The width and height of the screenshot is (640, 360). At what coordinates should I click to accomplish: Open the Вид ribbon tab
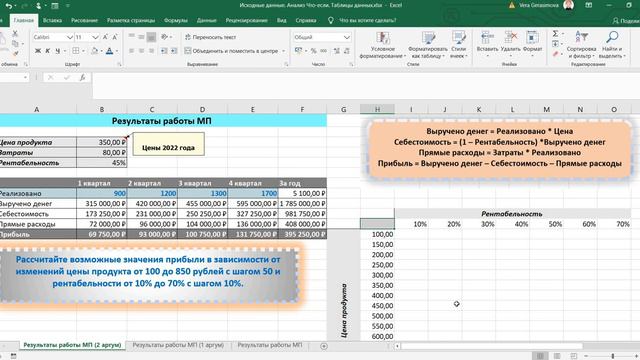(x=281, y=20)
